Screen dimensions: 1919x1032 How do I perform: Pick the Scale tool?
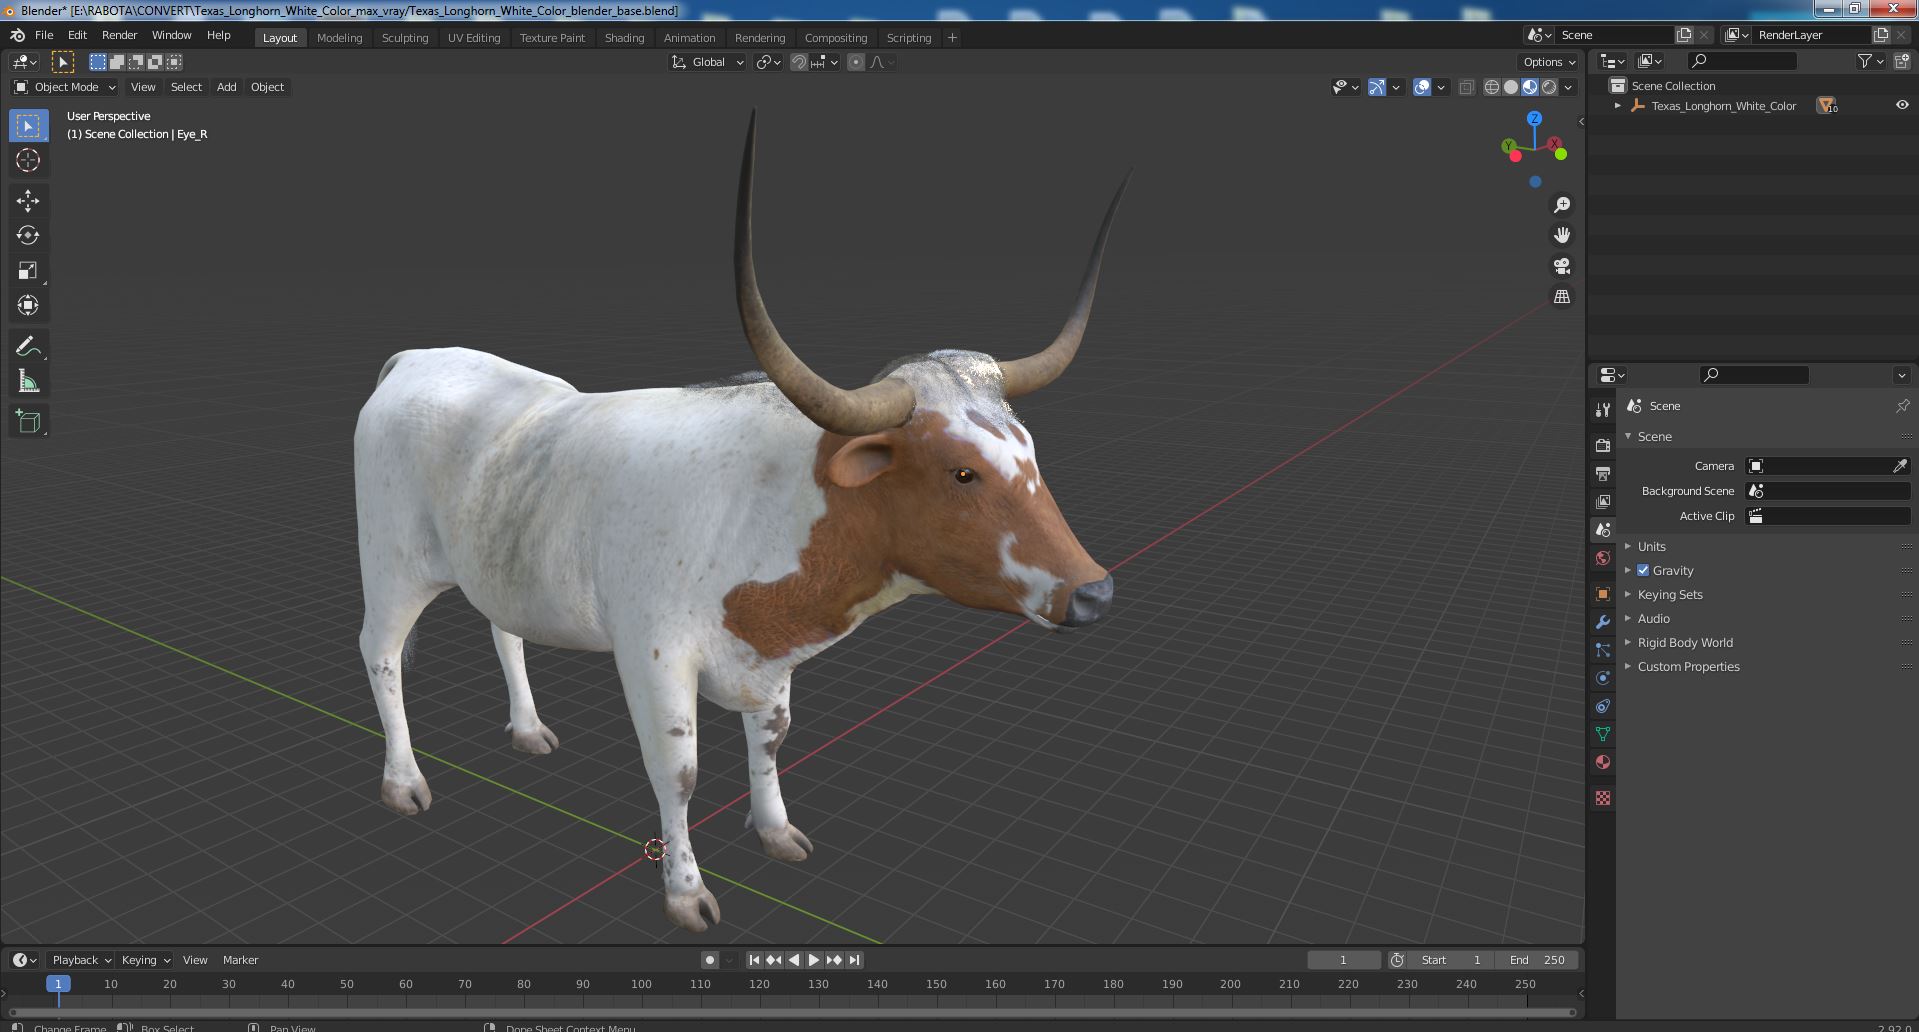pyautogui.click(x=28, y=270)
